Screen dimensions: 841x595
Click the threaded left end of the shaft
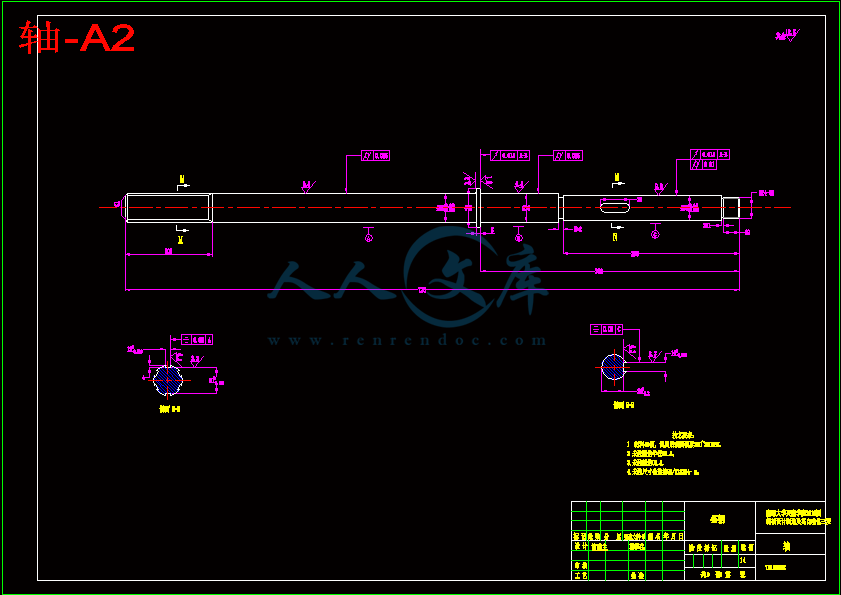coord(168,208)
